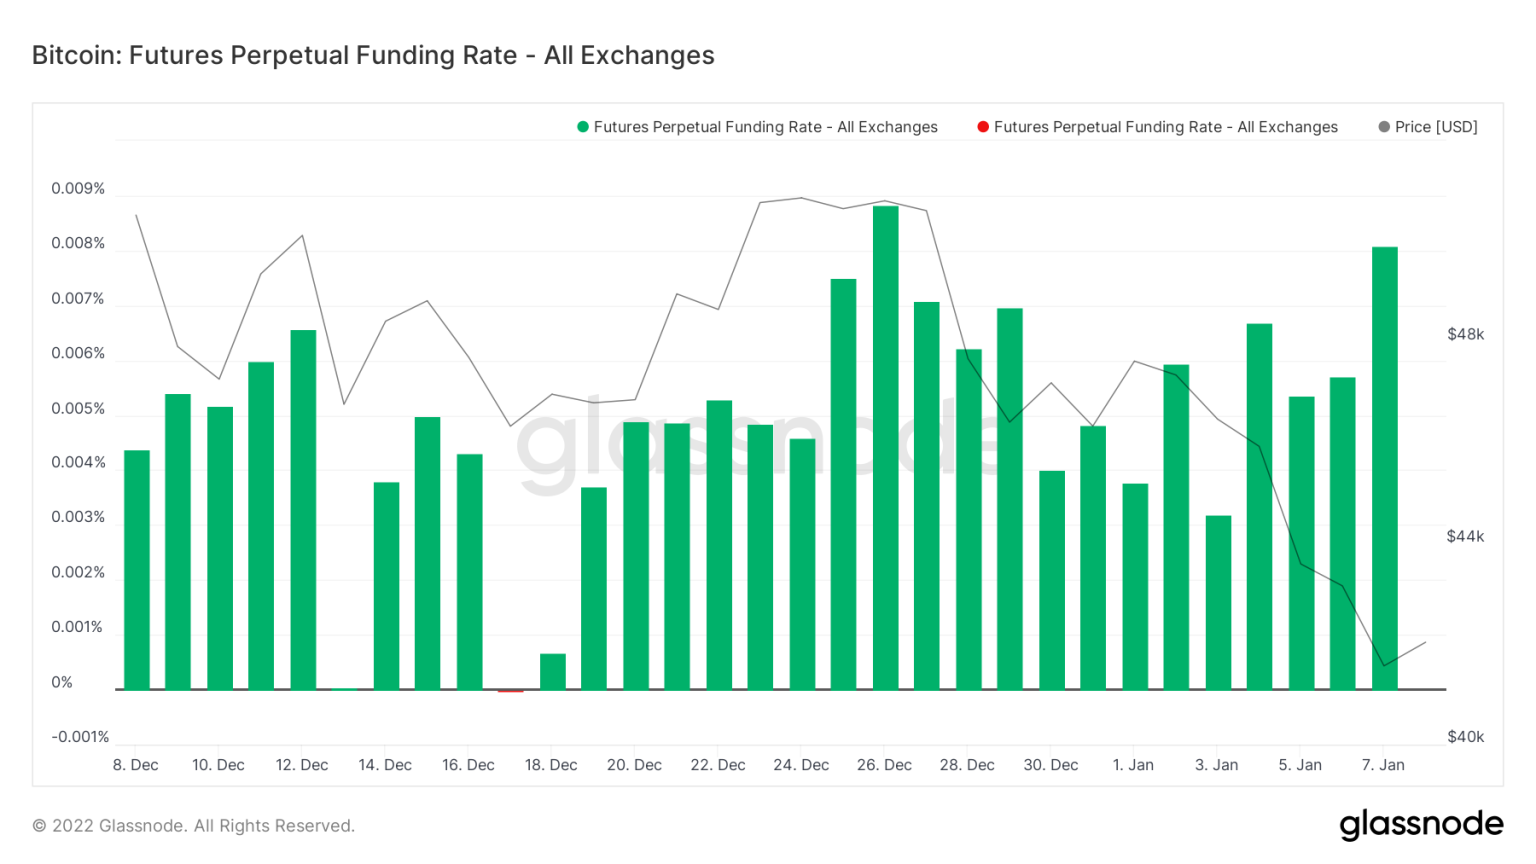Click the short green bar at 18. Dec
This screenshot has width=1536, height=864.
(x=553, y=671)
